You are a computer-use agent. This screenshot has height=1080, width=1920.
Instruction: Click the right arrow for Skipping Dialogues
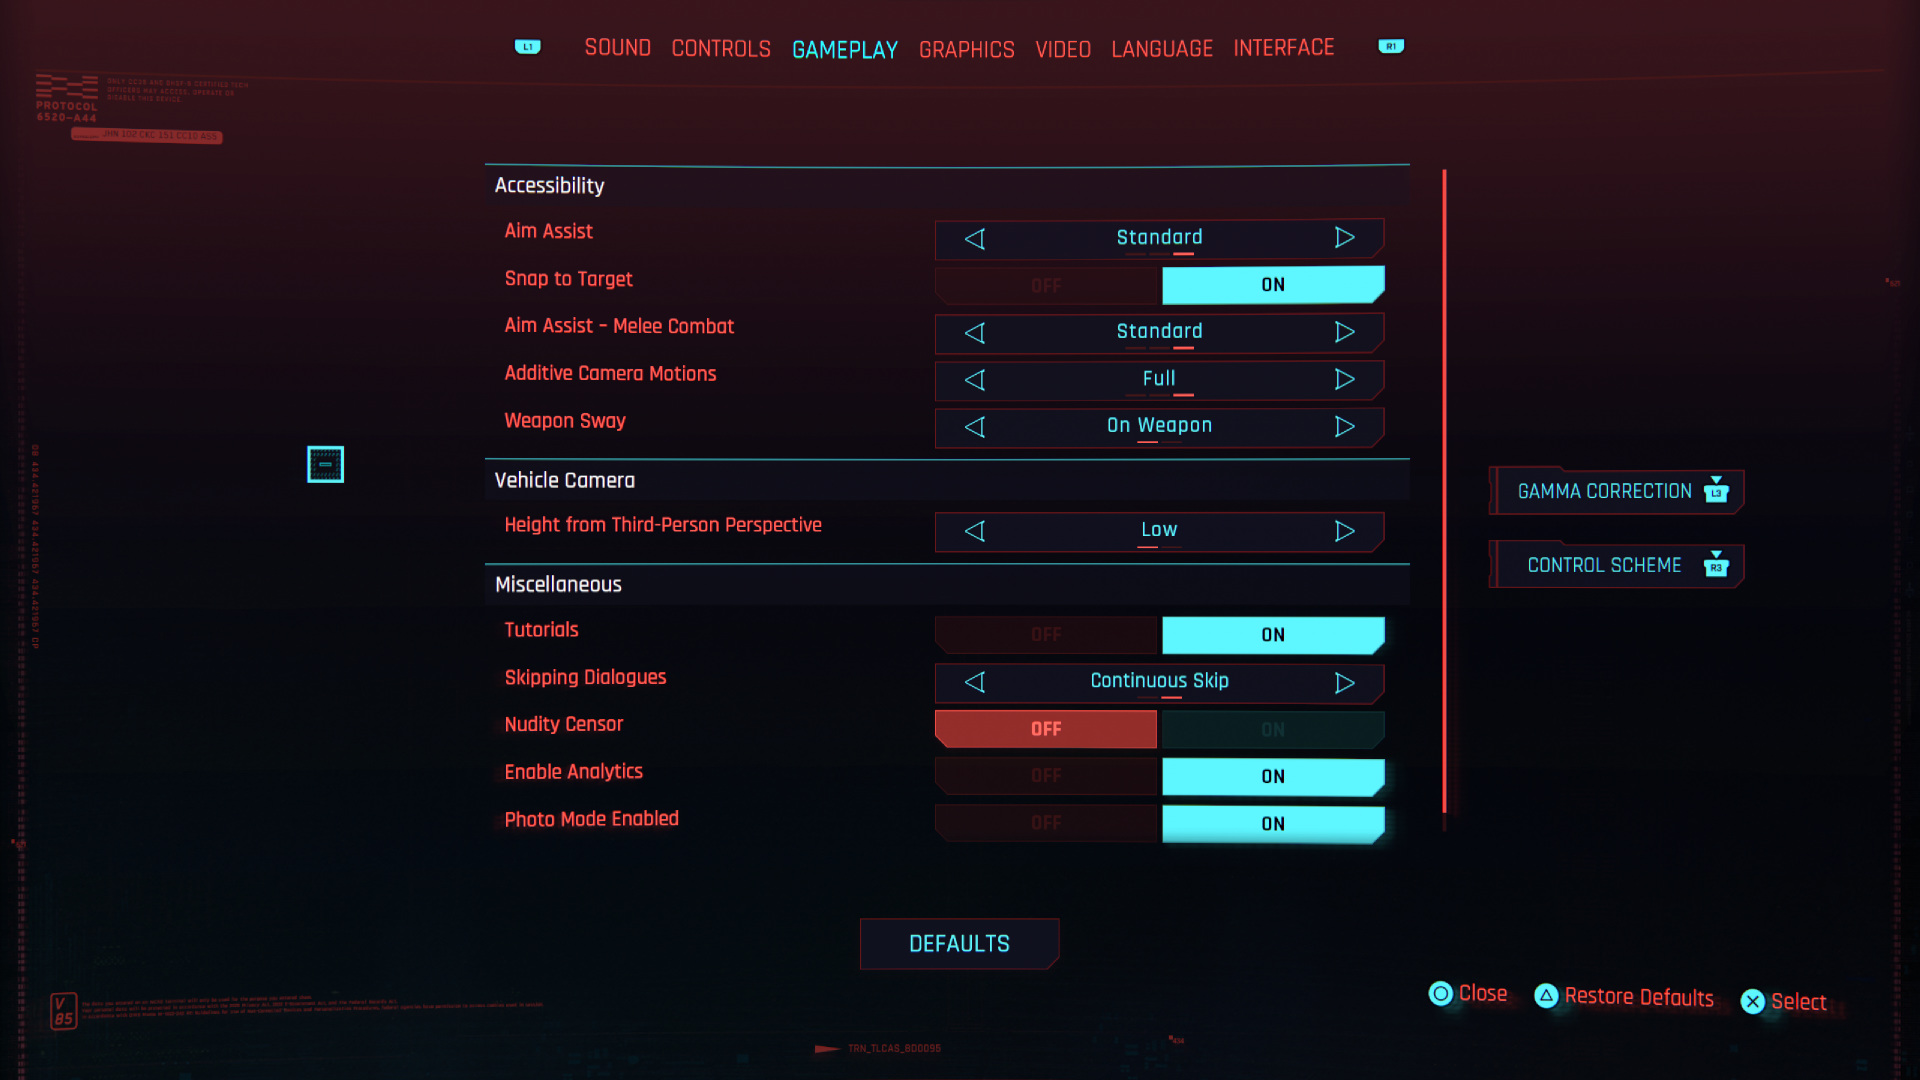1344,682
